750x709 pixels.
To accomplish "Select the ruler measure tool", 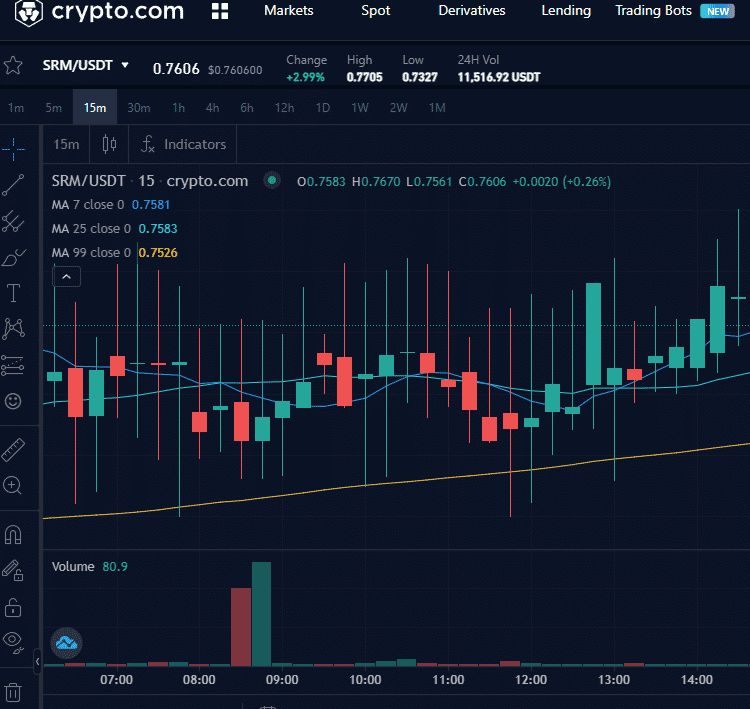I will coord(13,450).
